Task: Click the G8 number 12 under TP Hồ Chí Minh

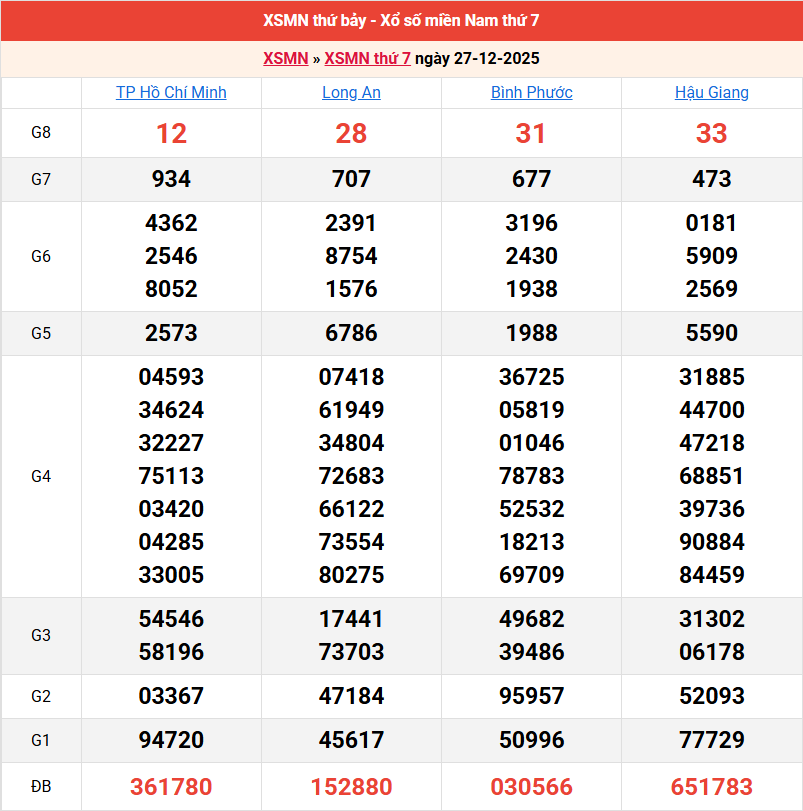Action: click(x=171, y=133)
